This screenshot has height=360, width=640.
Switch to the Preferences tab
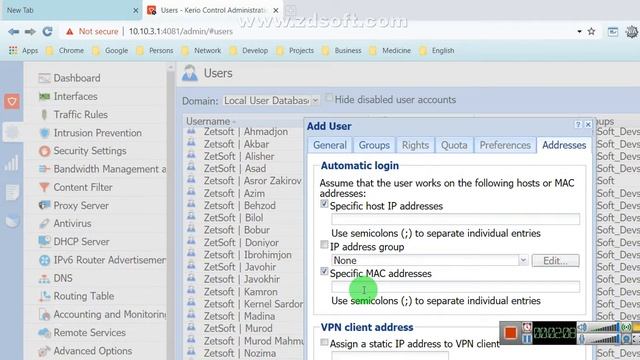[505, 145]
